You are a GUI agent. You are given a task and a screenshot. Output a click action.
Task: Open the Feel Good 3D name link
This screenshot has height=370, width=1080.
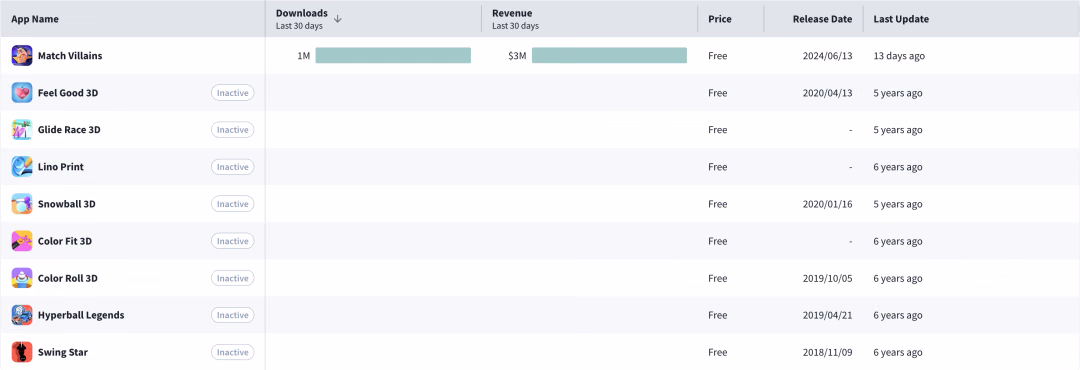68,93
